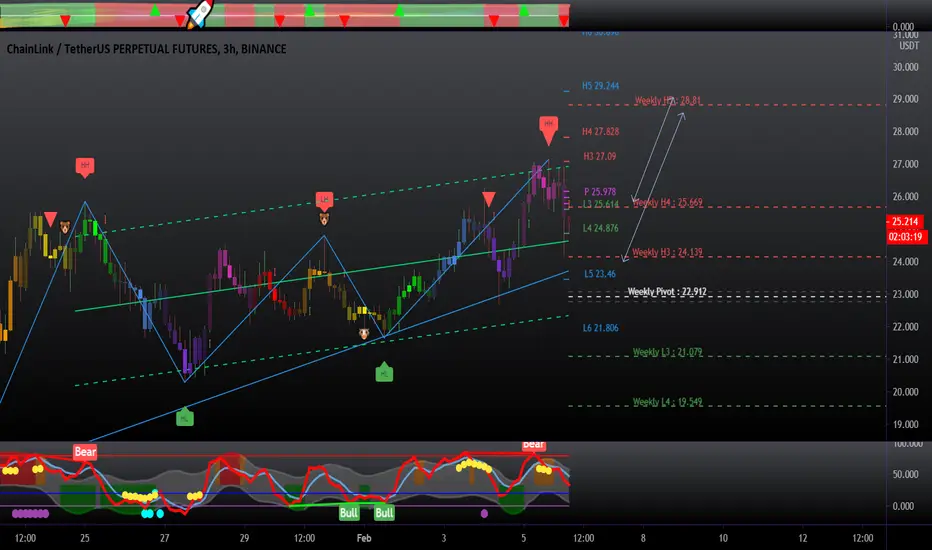Click the USDT currency label on the price axis
Viewport: 932px width, 550px height.
(909, 46)
